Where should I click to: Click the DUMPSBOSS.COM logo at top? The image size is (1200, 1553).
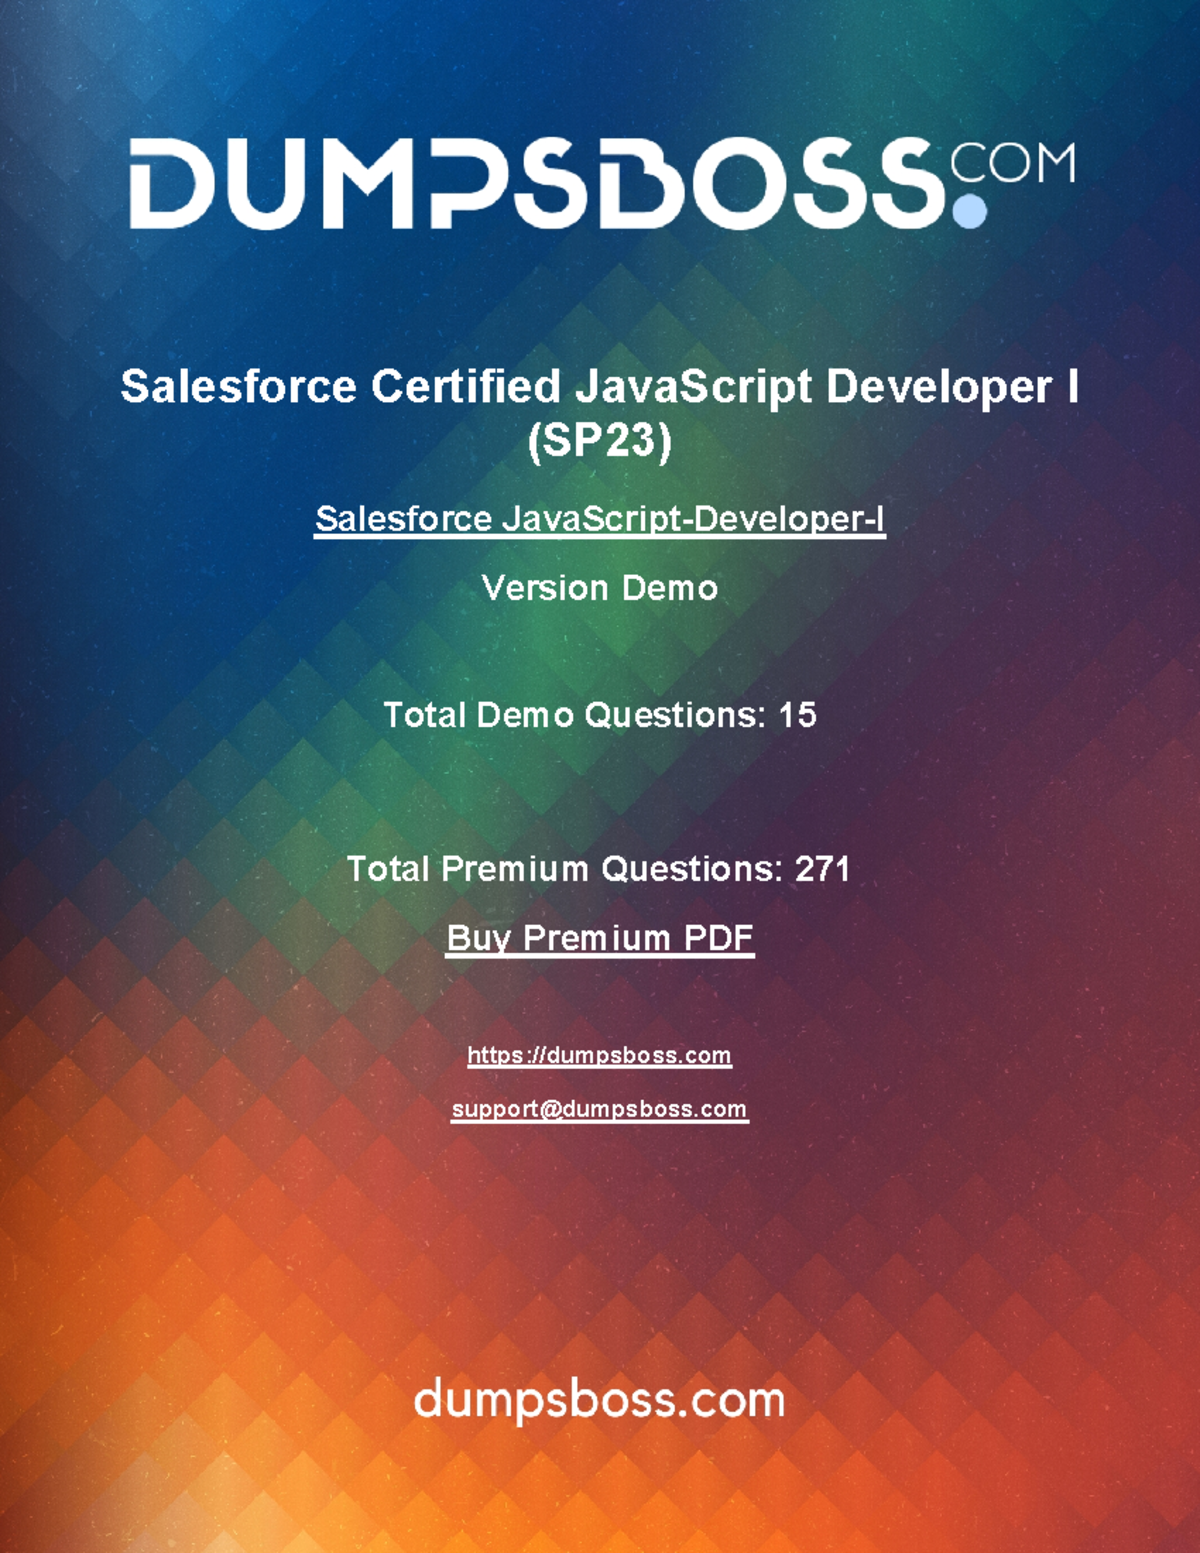[x=602, y=183]
